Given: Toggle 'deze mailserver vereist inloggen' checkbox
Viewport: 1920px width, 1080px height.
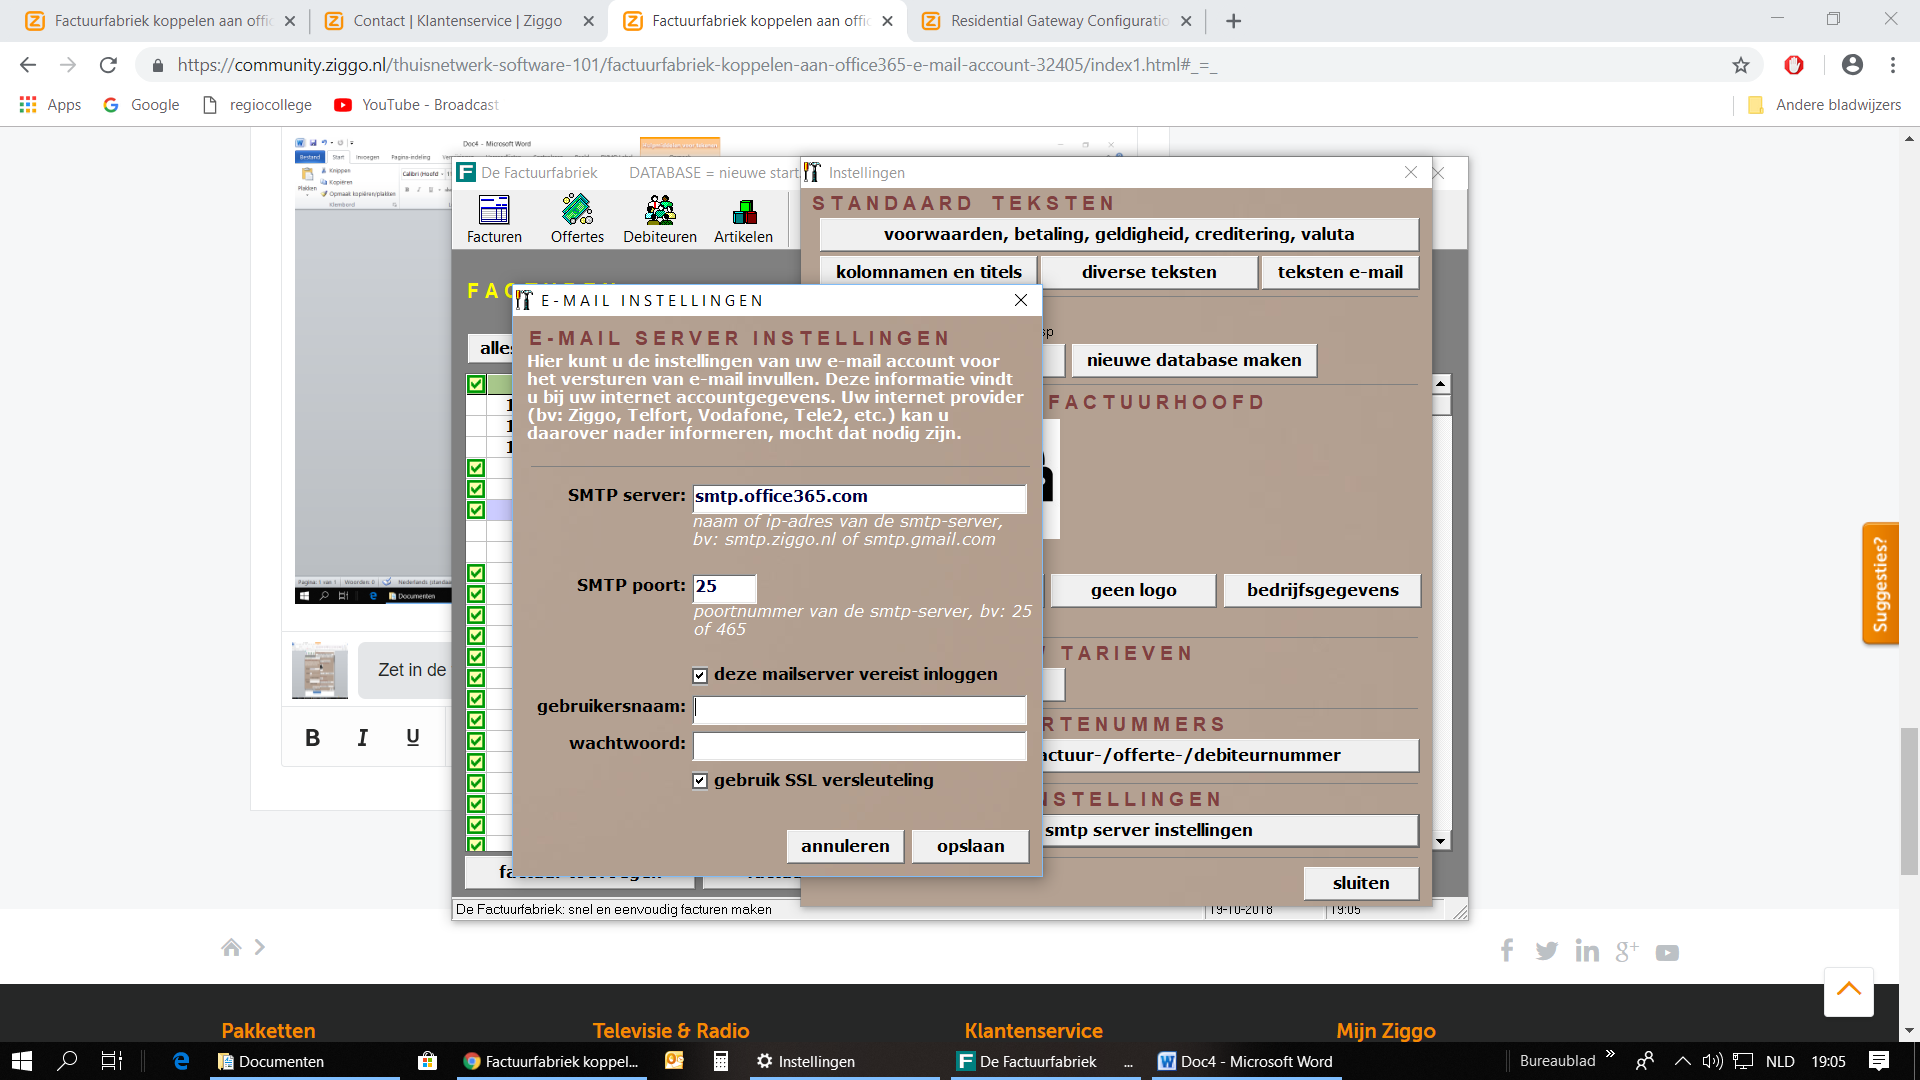Looking at the screenshot, I should pos(700,676).
